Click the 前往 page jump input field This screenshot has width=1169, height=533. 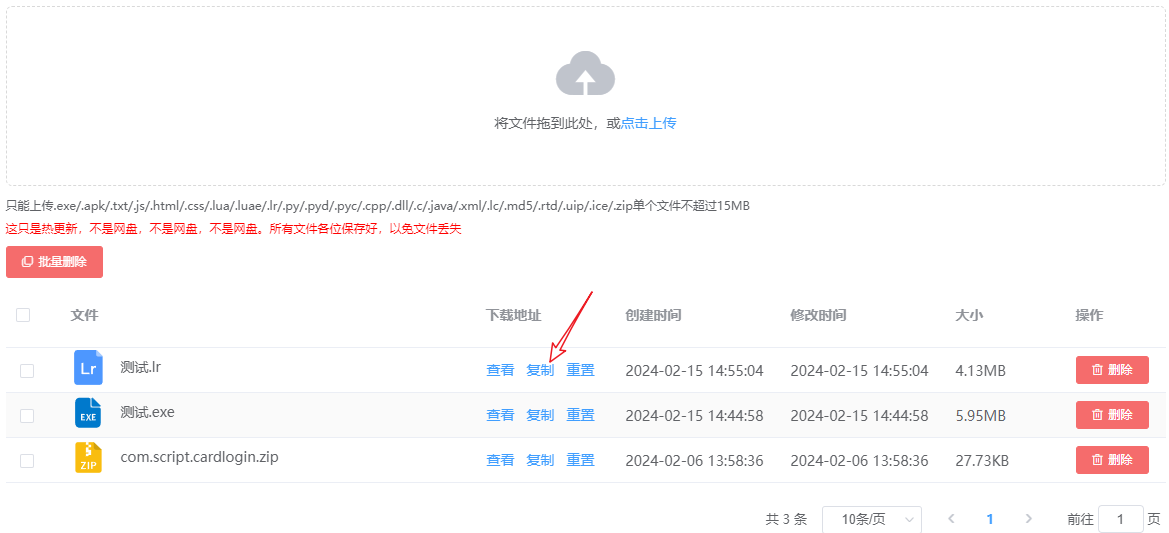[x=1121, y=519]
